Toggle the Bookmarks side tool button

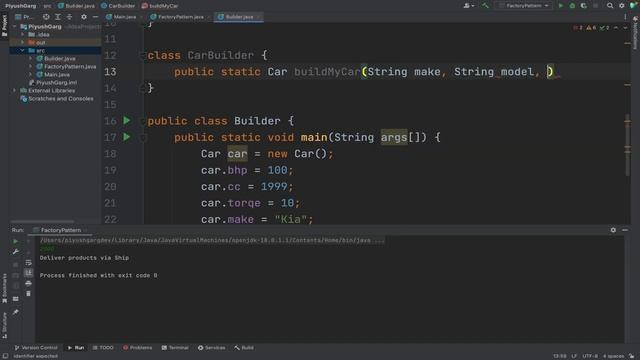click(x=4, y=288)
